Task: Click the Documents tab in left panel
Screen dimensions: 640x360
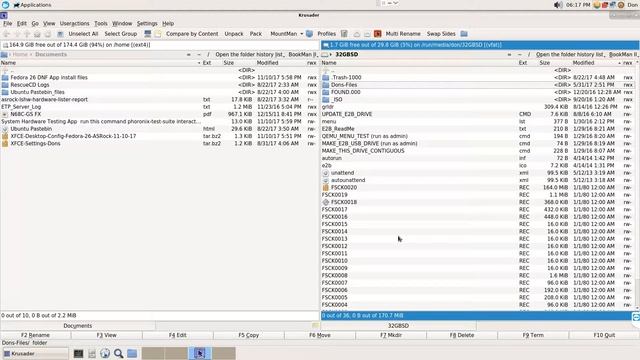Action: pos(78,326)
